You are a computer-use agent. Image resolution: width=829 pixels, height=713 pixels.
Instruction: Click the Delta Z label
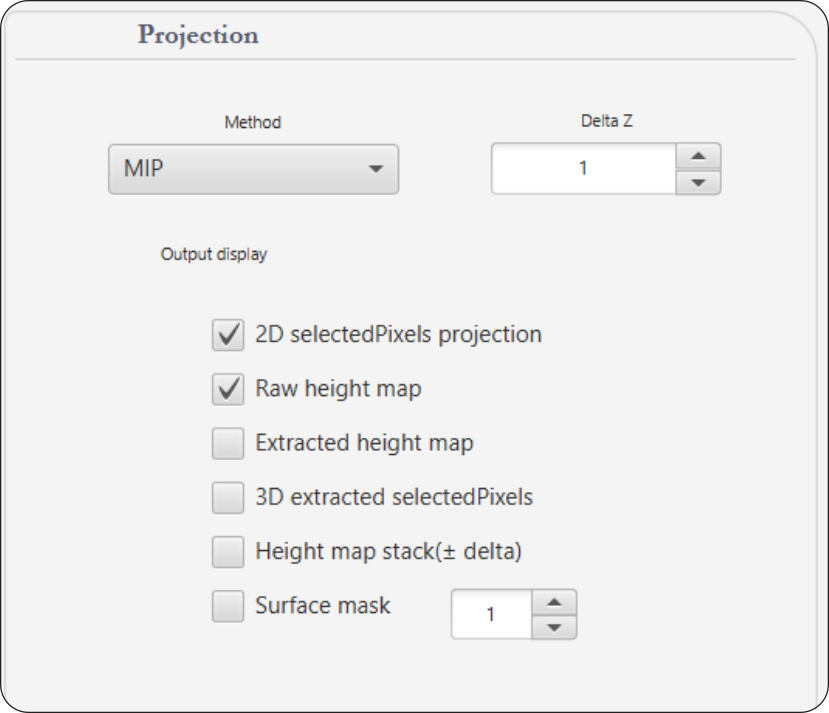point(606,121)
